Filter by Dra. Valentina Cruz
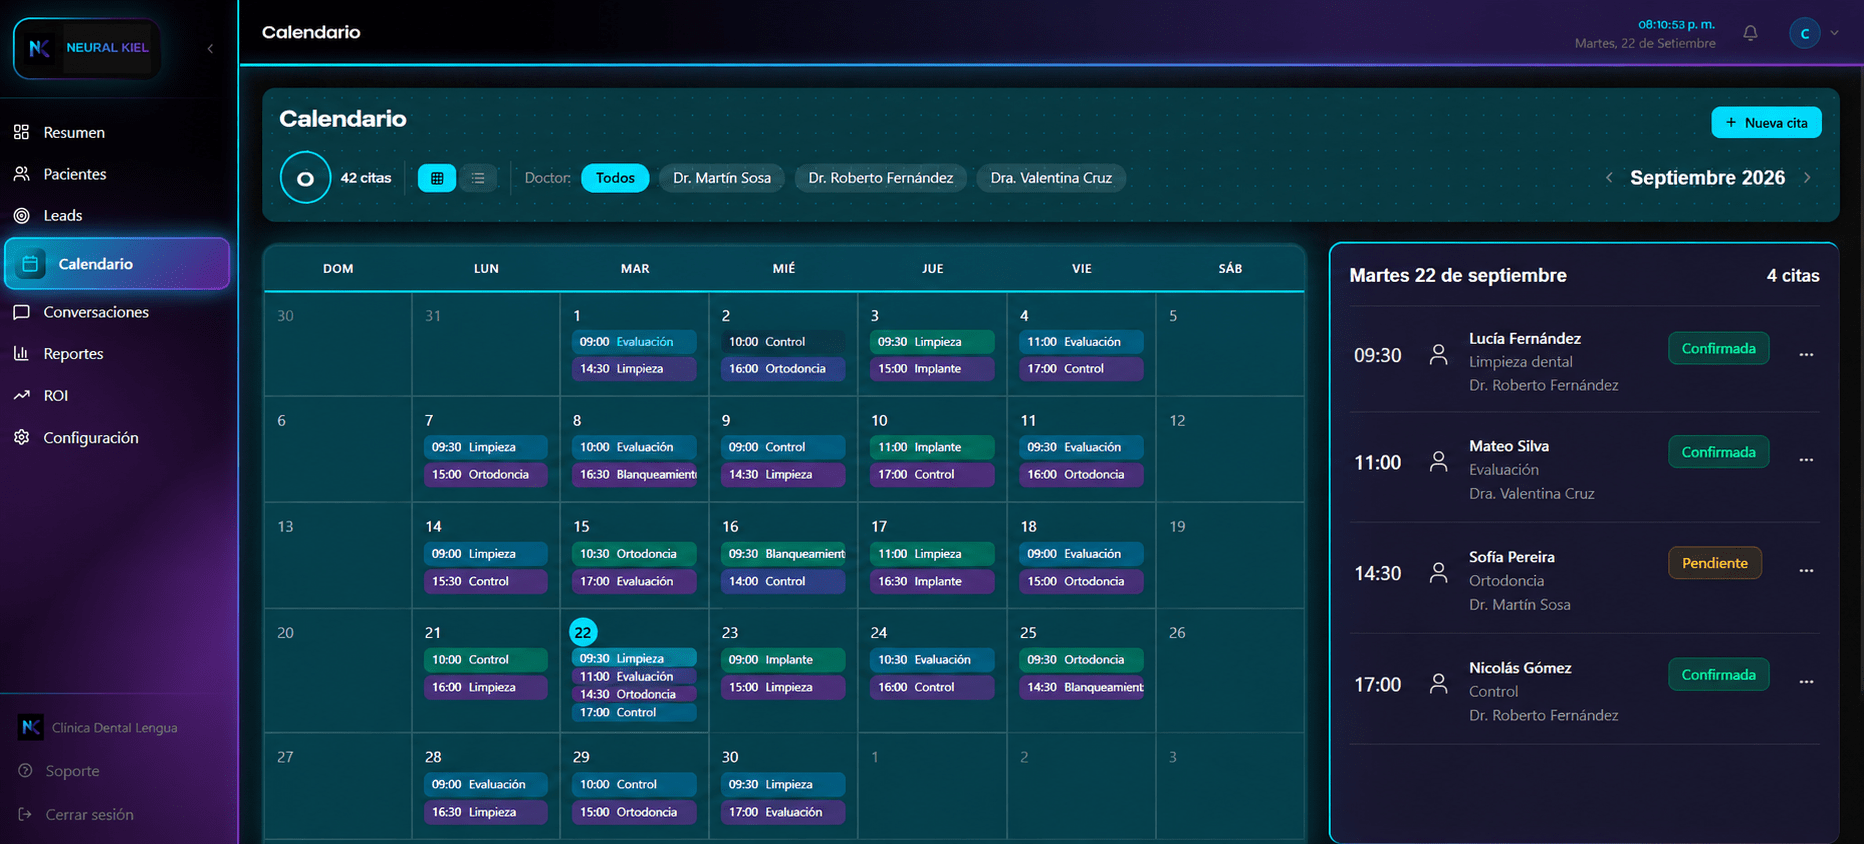The height and width of the screenshot is (844, 1864). [1051, 178]
